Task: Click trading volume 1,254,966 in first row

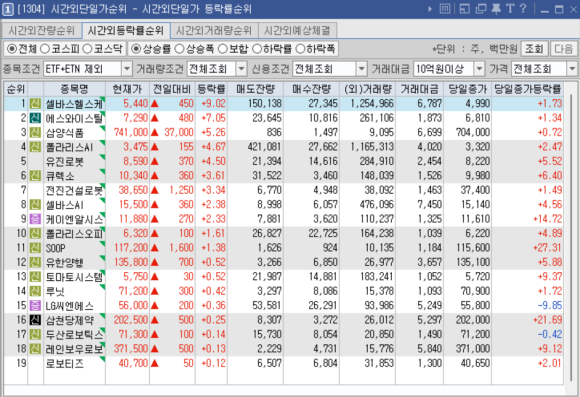Action: point(372,104)
